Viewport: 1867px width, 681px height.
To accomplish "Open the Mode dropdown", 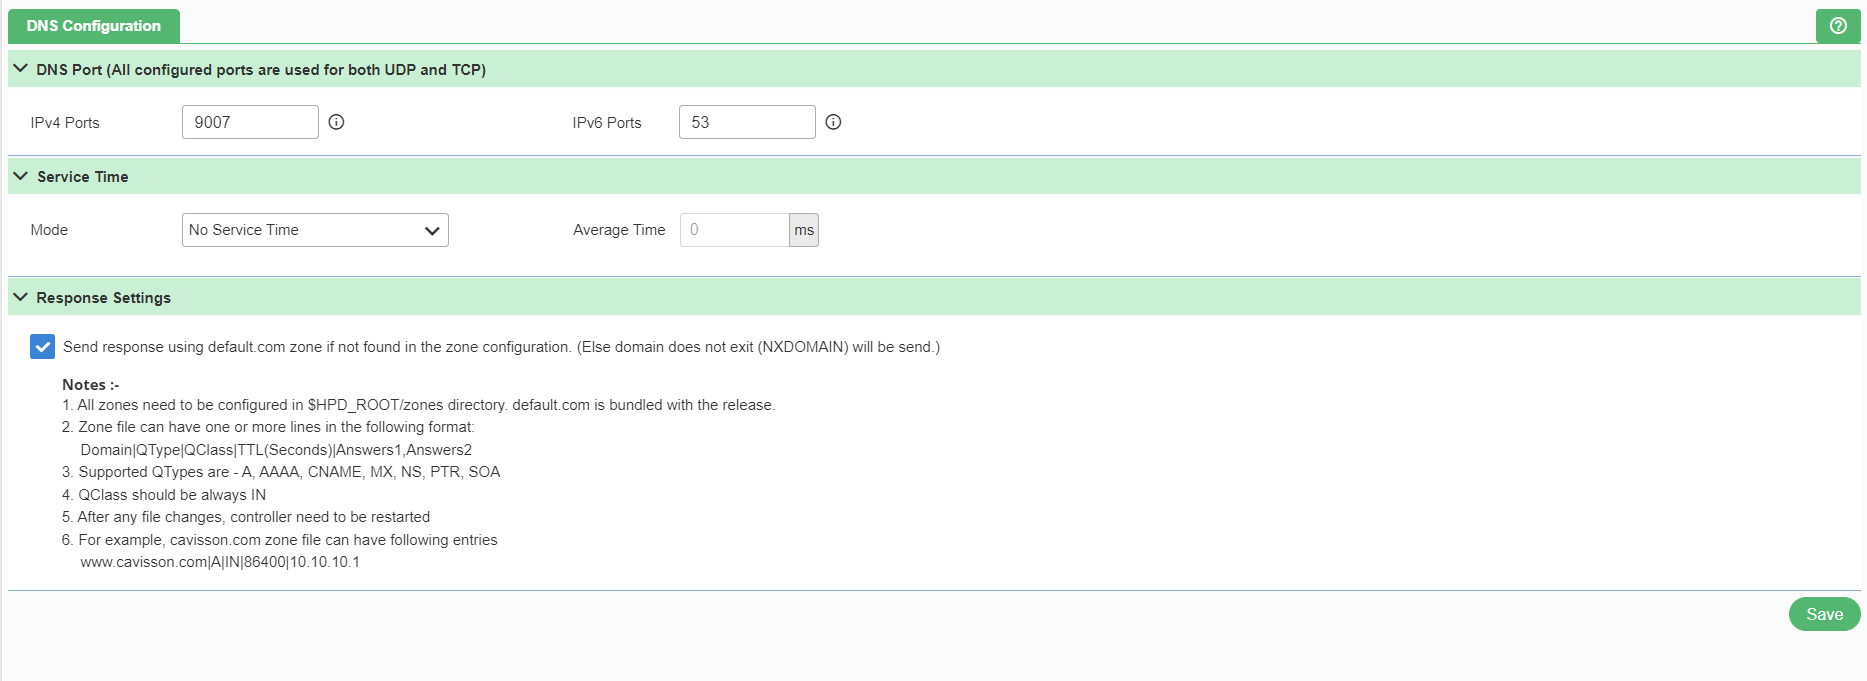I will 315,230.
